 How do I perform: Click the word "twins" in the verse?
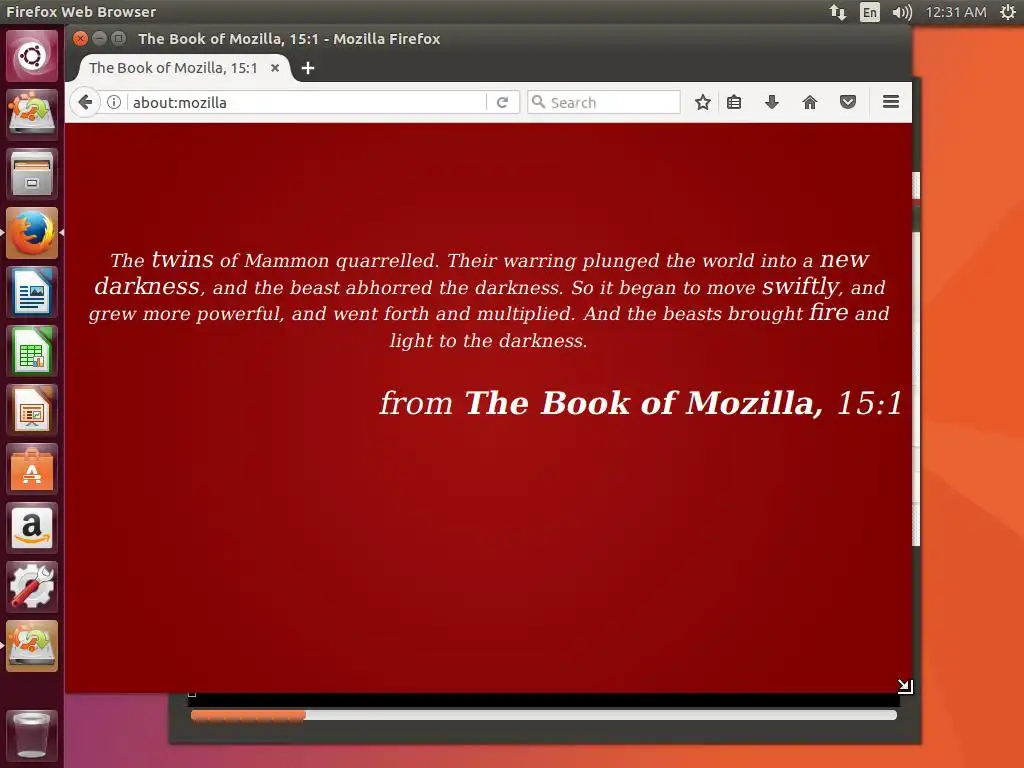pos(182,259)
